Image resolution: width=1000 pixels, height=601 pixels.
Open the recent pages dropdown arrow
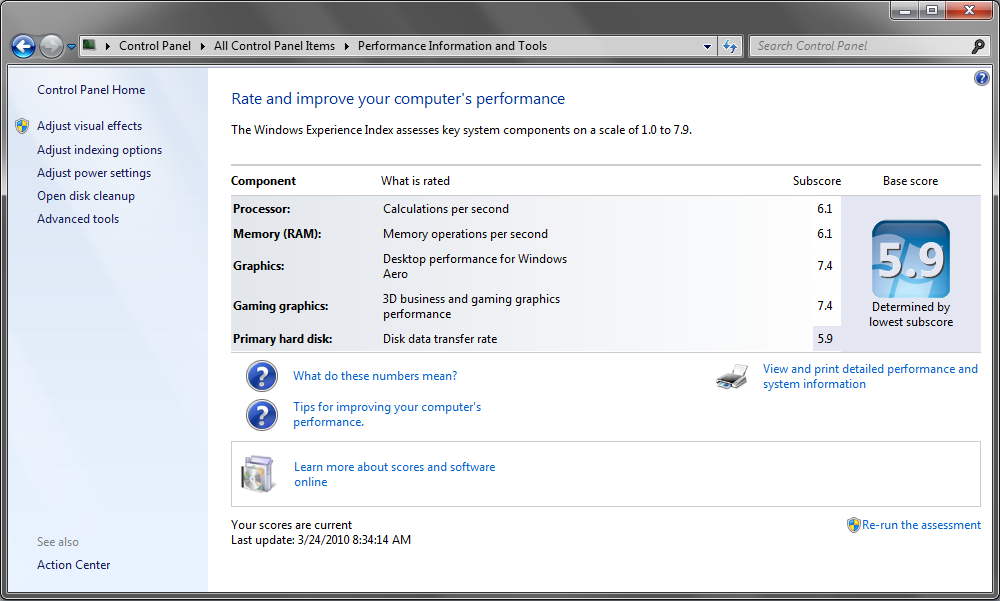pos(72,47)
